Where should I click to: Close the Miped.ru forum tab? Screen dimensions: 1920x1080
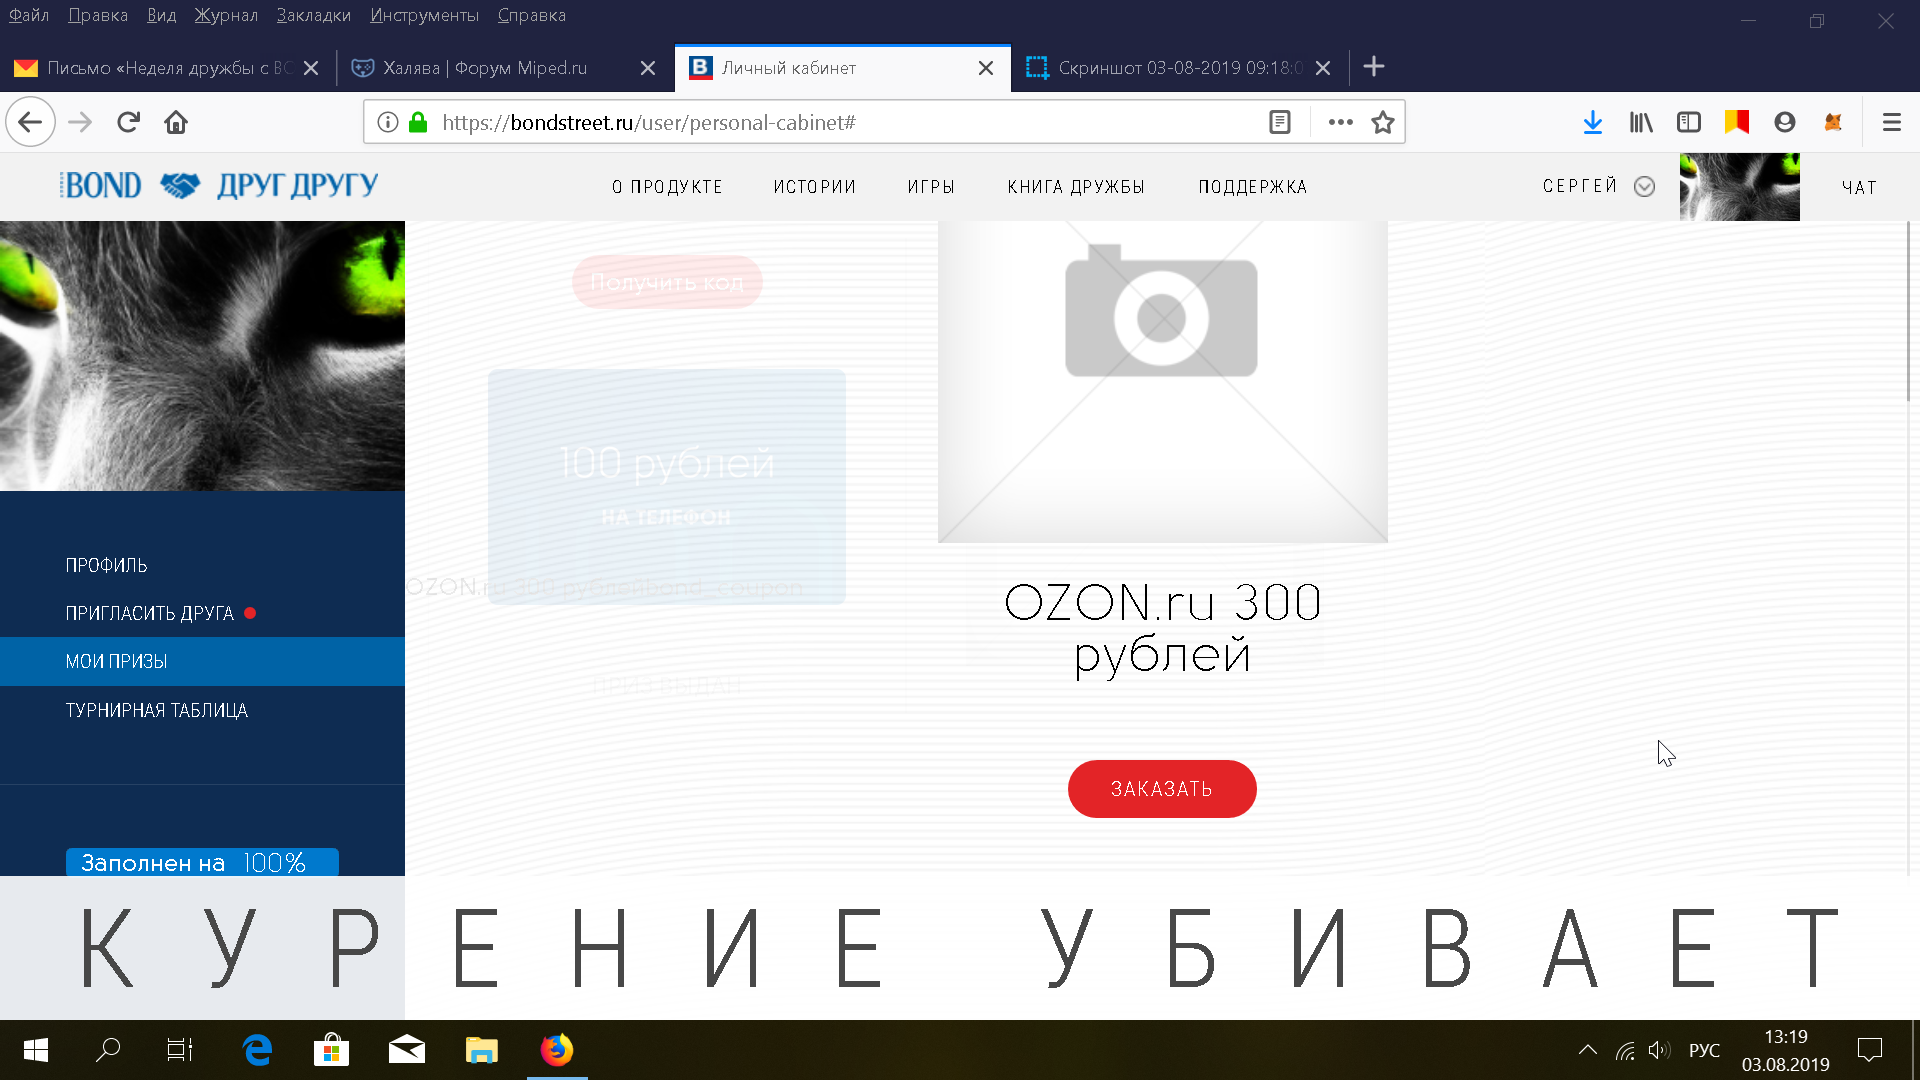coord(648,68)
